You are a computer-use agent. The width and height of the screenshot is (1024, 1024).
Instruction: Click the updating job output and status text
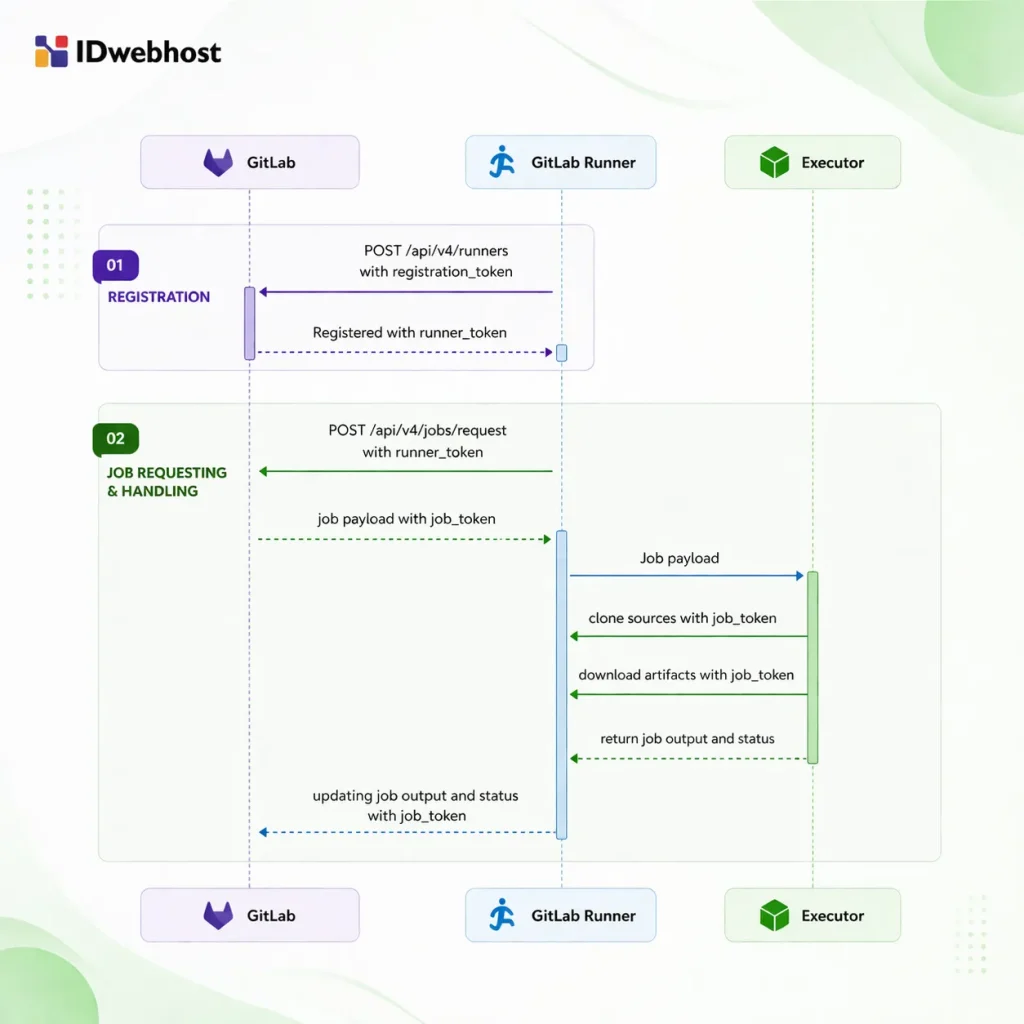[x=415, y=806]
